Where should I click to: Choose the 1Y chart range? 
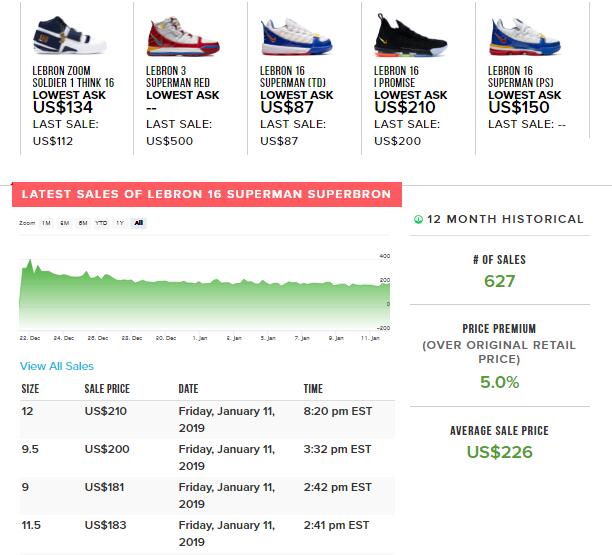tap(120, 223)
